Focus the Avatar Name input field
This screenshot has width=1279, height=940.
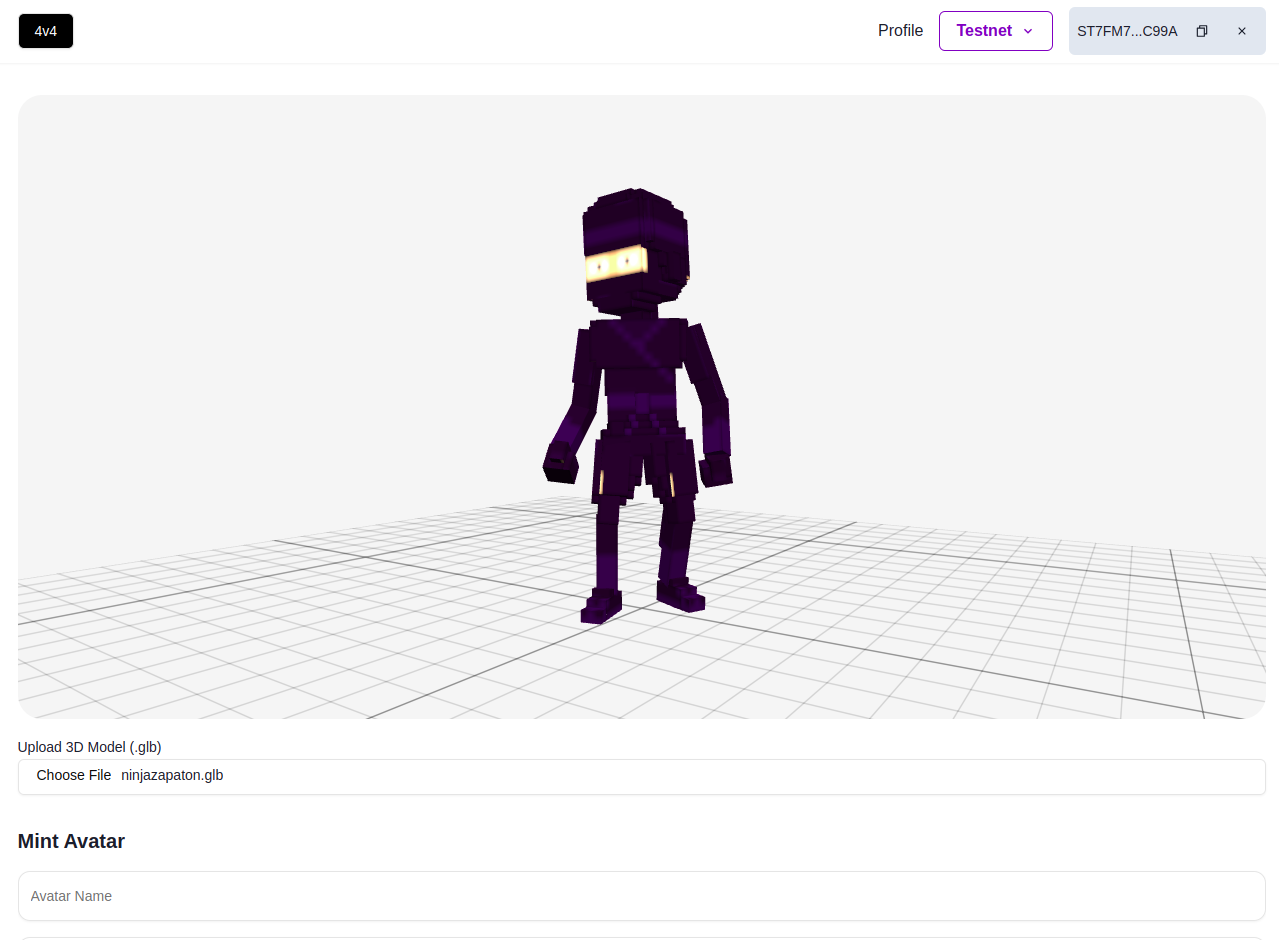coord(642,896)
